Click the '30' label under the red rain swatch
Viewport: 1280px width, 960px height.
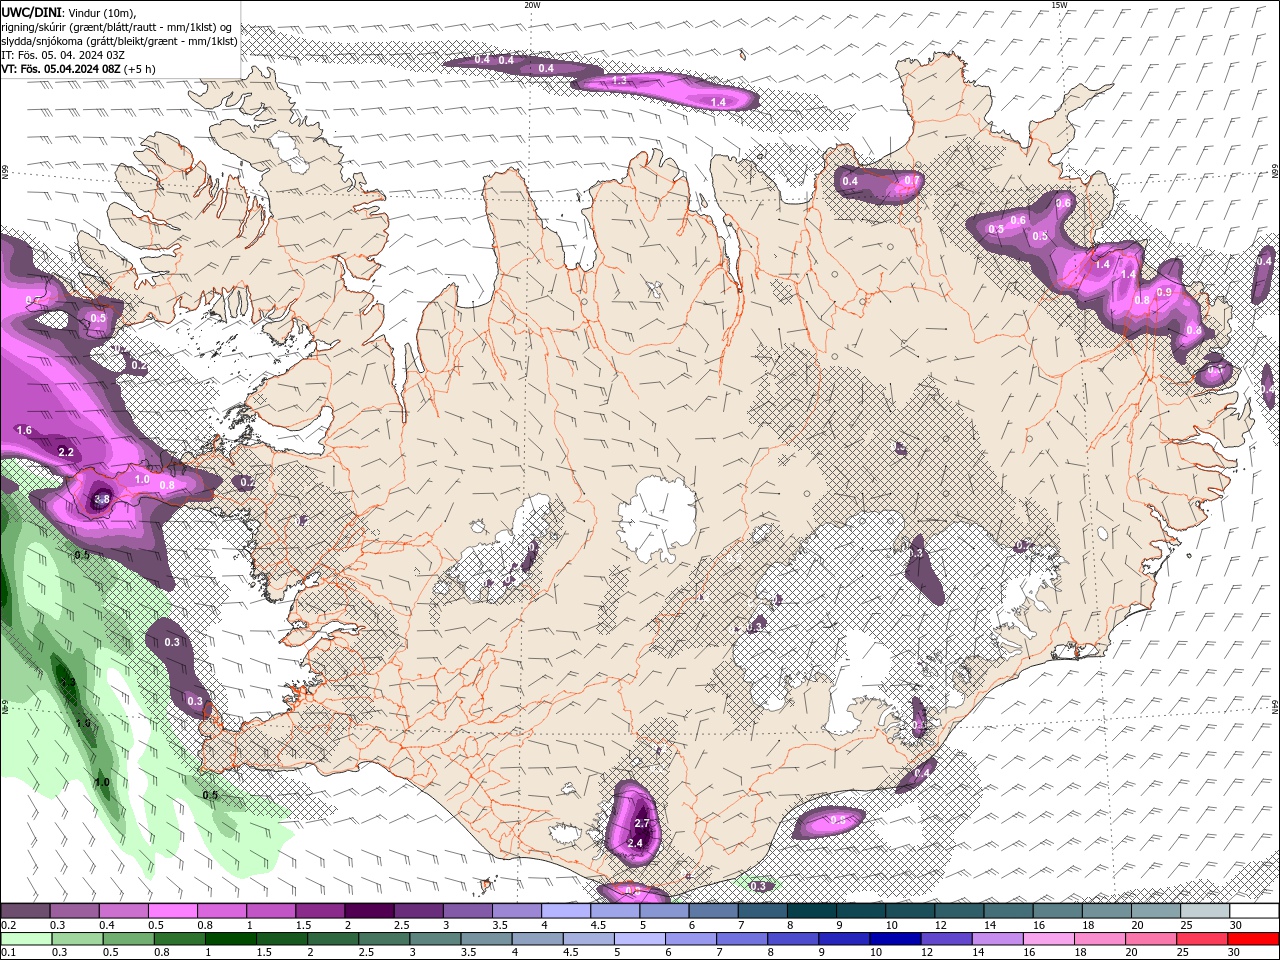coord(1235,953)
